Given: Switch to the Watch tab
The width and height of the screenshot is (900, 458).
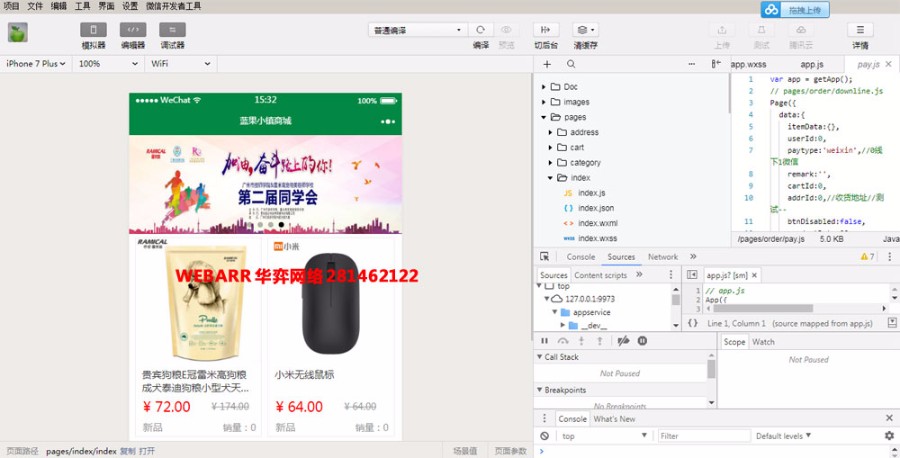Looking at the screenshot, I should point(763,341).
